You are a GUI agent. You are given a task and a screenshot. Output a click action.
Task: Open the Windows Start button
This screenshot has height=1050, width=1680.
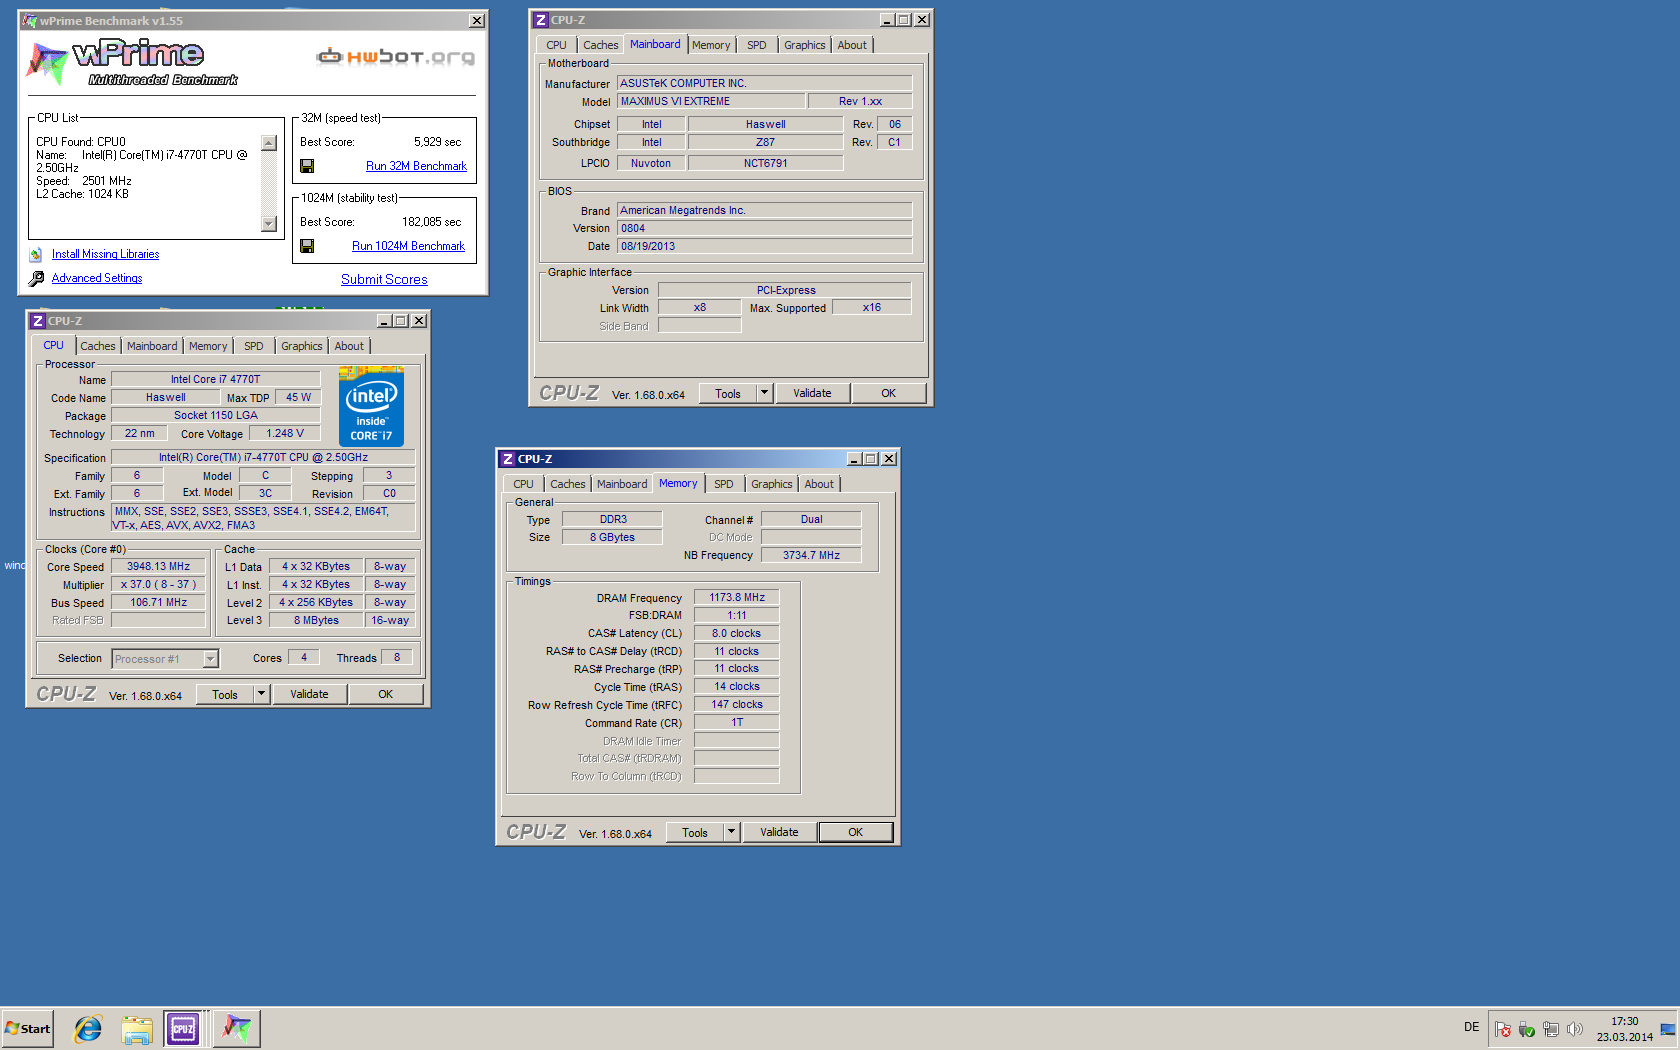28,1028
